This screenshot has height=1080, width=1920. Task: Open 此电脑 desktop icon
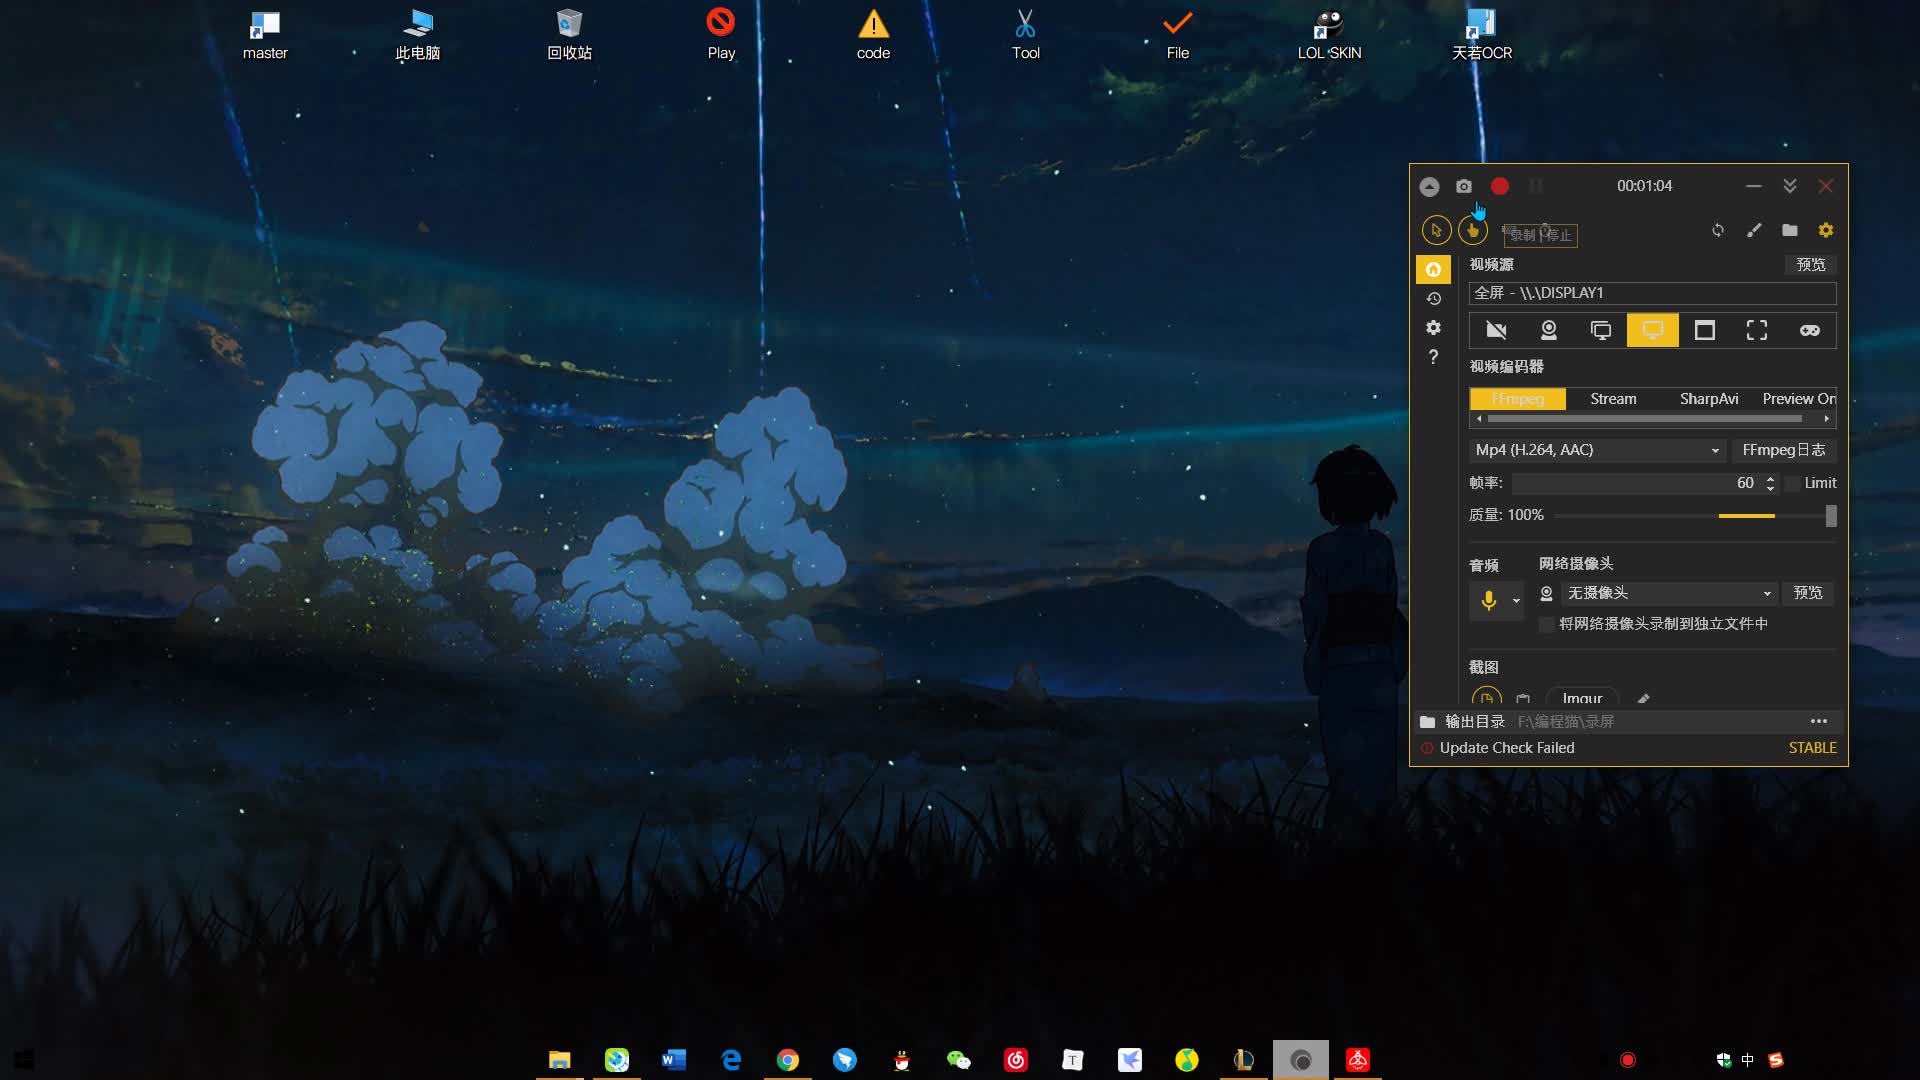(x=418, y=34)
